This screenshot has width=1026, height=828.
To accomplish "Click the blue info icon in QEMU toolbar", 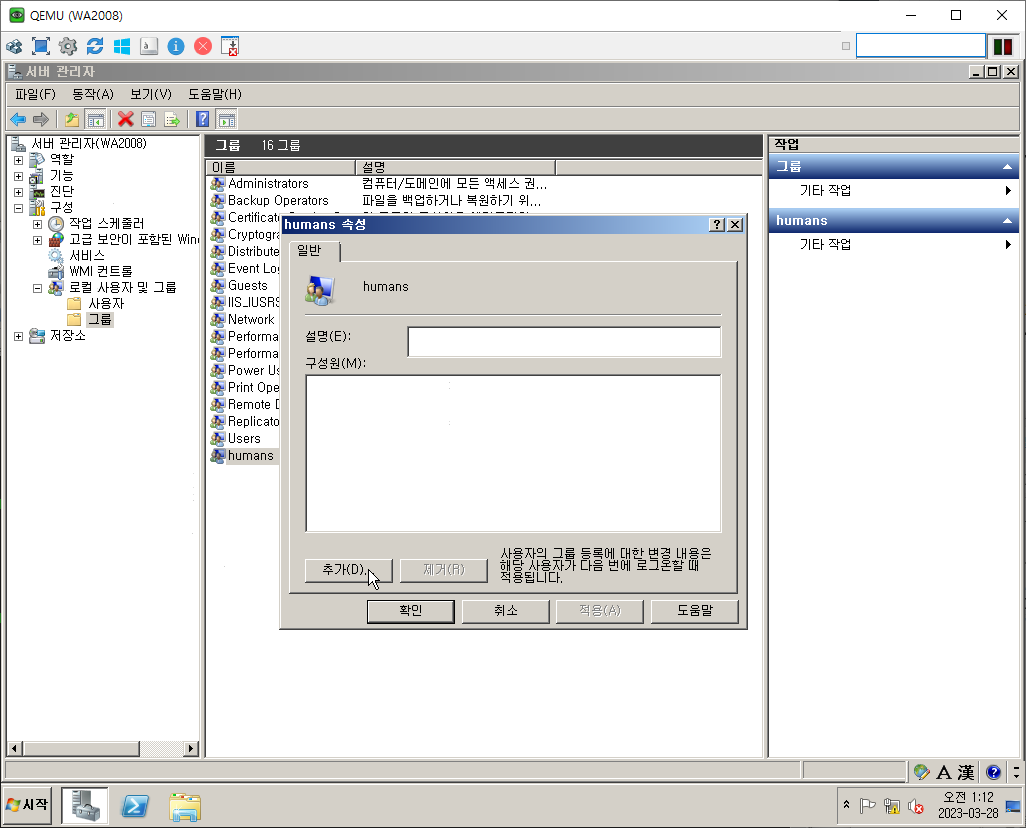I will (x=176, y=46).
